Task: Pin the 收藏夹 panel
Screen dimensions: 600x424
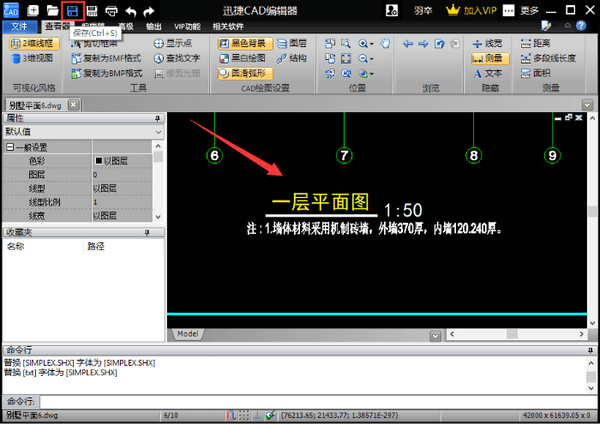Action: 147,233
